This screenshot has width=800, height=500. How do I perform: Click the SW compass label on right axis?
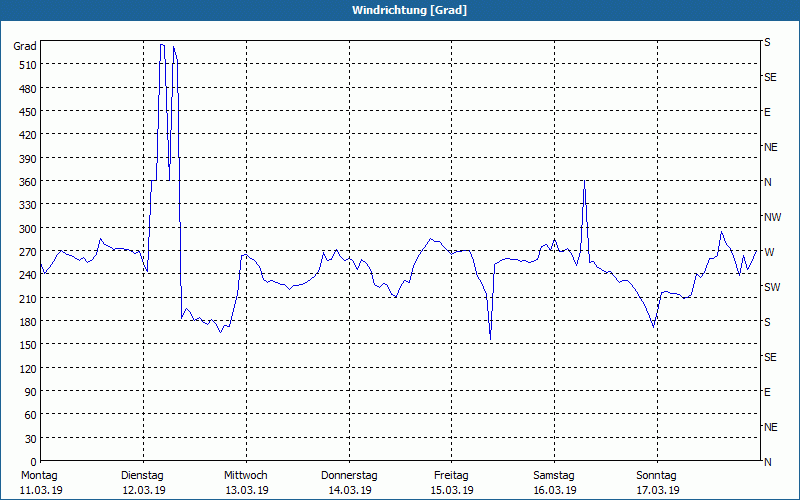772,287
